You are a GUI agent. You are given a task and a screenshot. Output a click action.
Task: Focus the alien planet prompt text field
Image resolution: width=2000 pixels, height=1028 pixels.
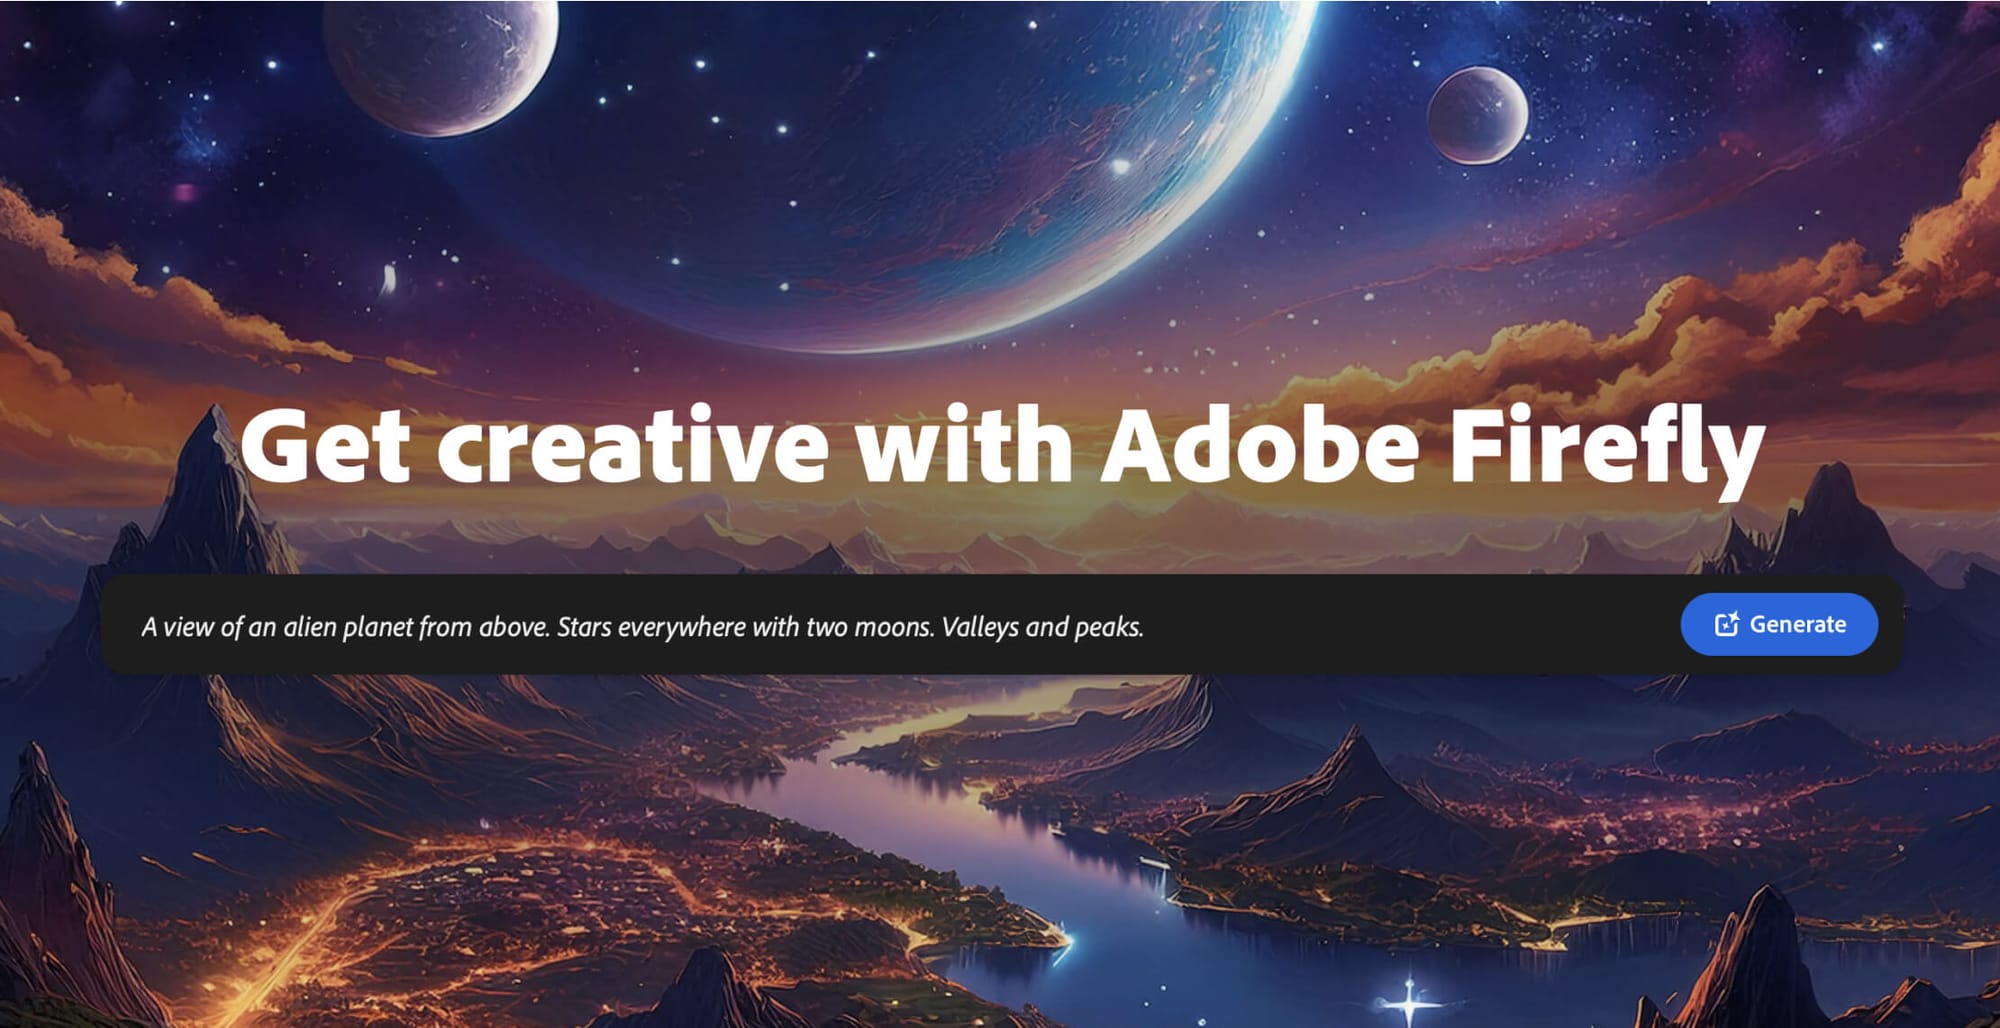890,625
